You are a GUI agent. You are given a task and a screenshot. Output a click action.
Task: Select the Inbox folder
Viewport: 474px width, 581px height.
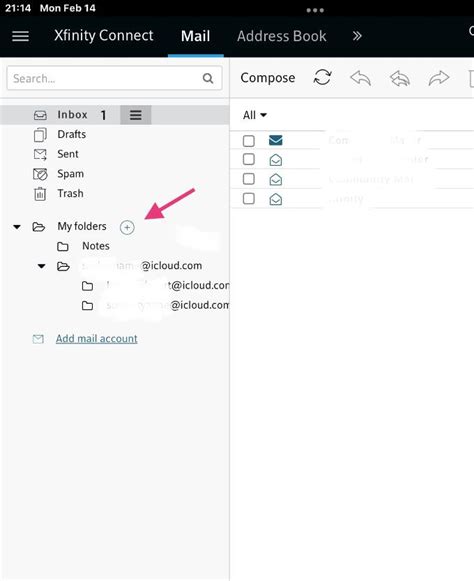[73, 115]
